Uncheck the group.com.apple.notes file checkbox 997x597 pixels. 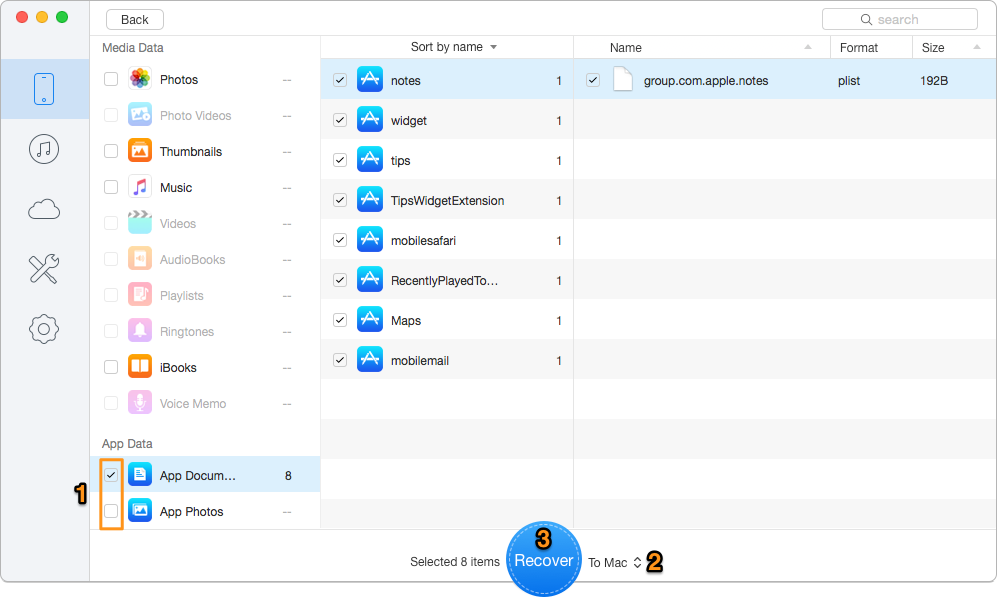coord(593,80)
